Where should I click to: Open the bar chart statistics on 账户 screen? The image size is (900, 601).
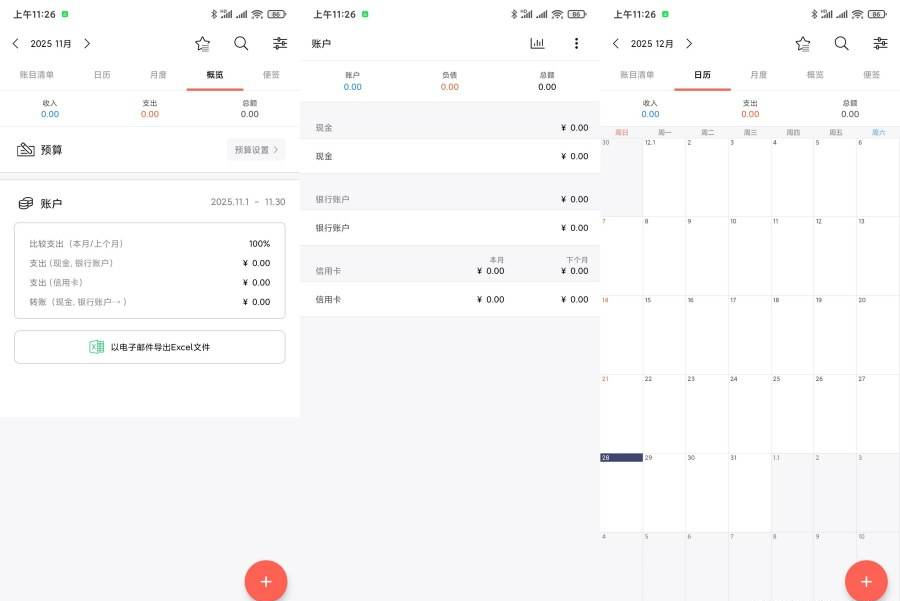point(537,44)
